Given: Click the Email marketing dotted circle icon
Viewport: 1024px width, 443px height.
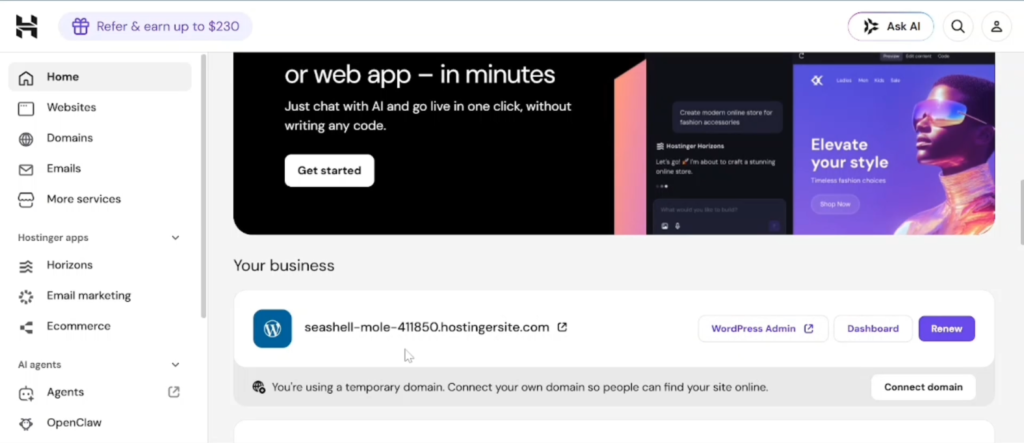Looking at the screenshot, I should coord(26,296).
